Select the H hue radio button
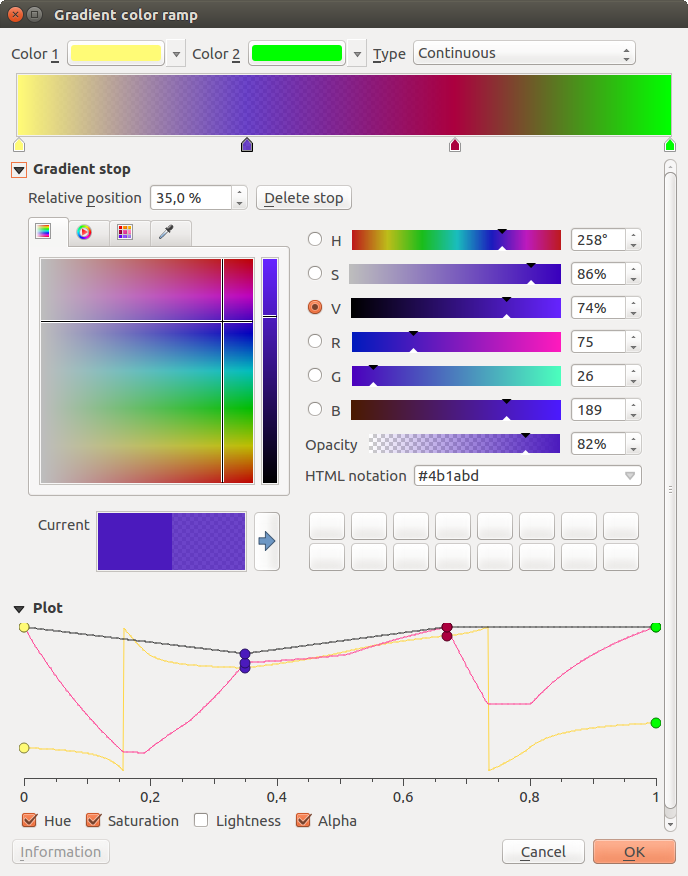This screenshot has width=688, height=876. pyautogui.click(x=315, y=240)
